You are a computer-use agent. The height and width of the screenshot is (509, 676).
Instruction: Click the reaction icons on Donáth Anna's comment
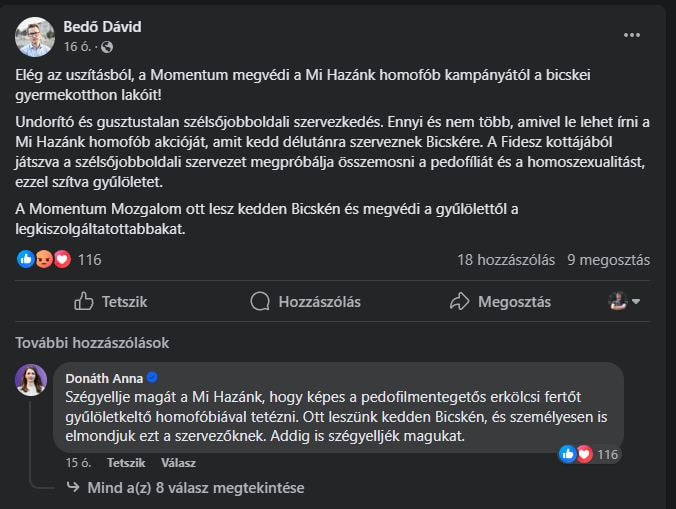[575, 454]
